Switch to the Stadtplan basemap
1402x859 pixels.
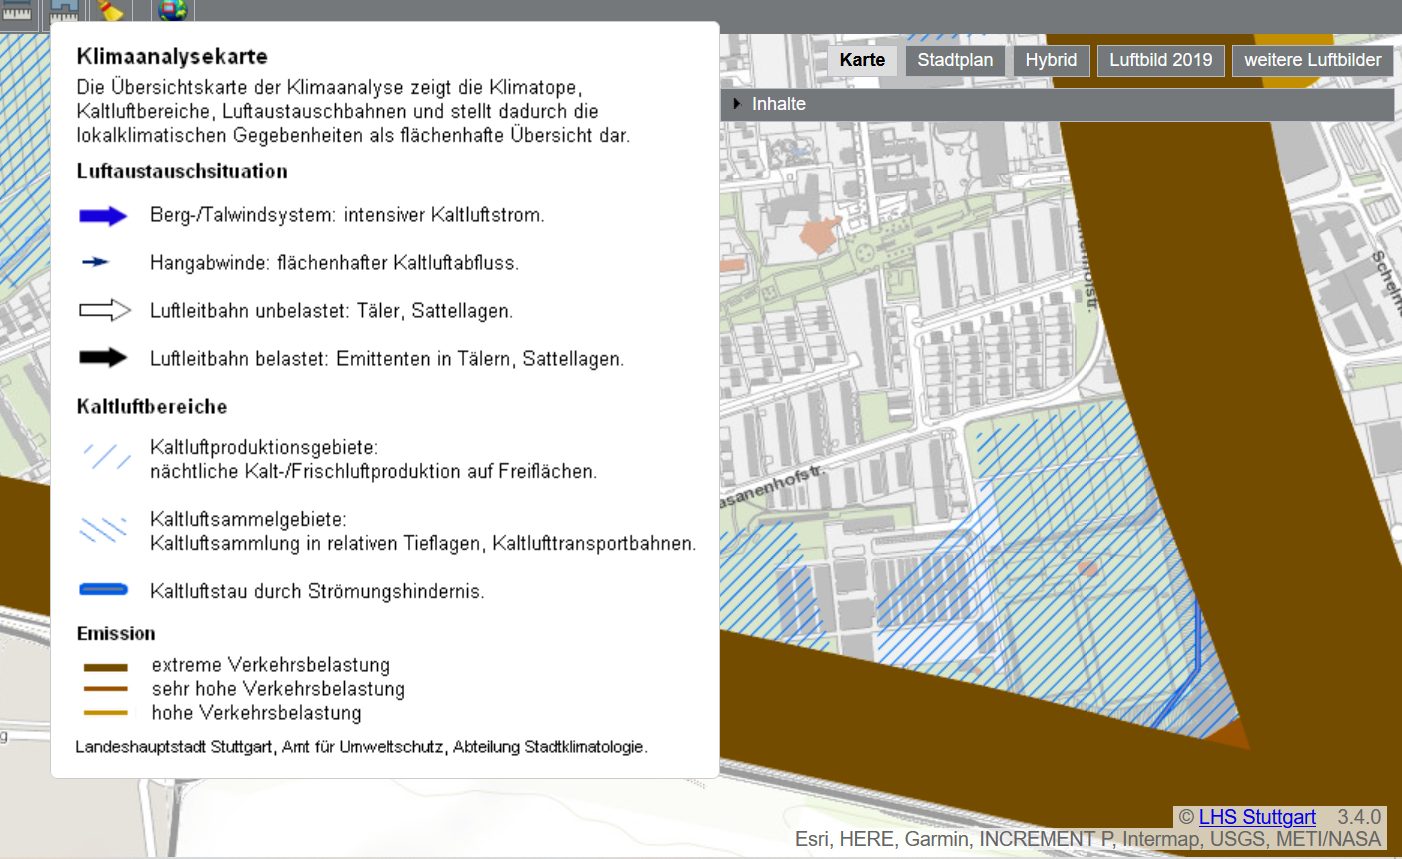point(954,60)
